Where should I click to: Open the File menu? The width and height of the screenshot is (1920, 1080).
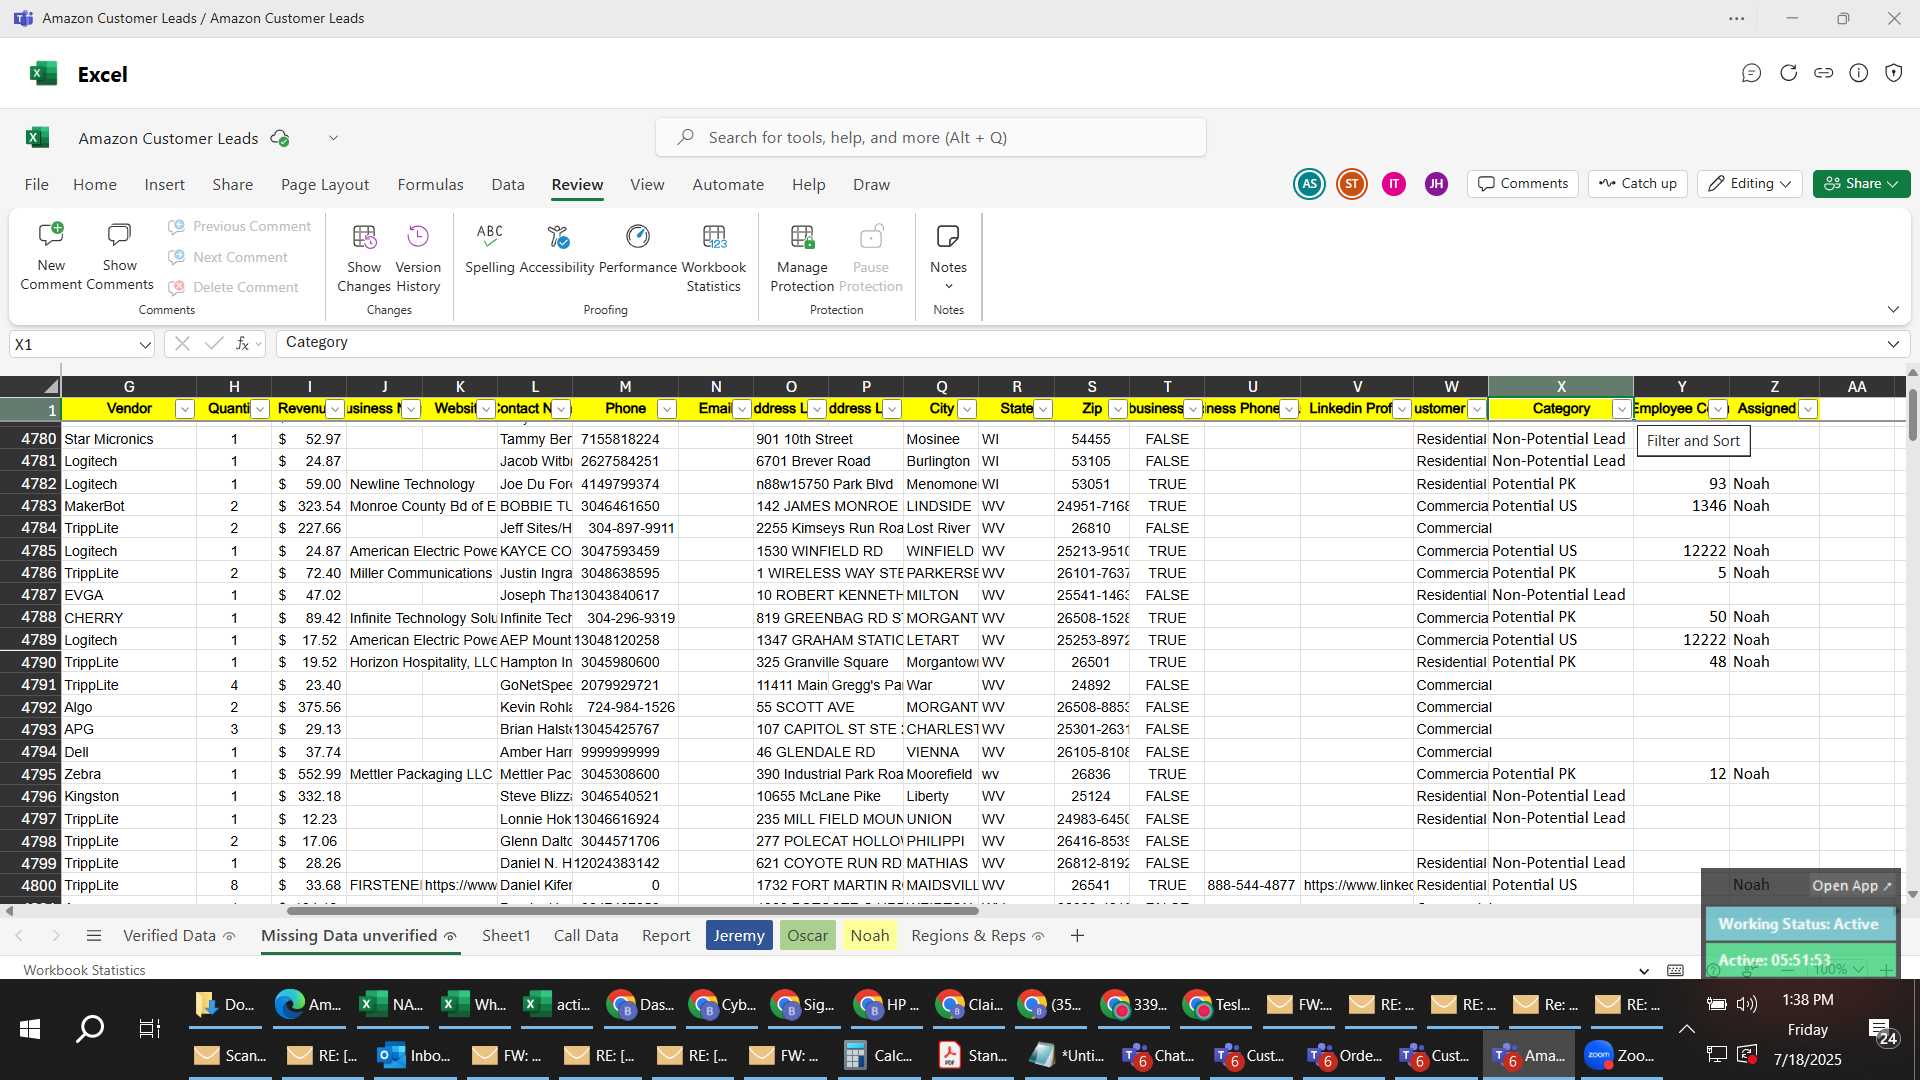pyautogui.click(x=37, y=185)
